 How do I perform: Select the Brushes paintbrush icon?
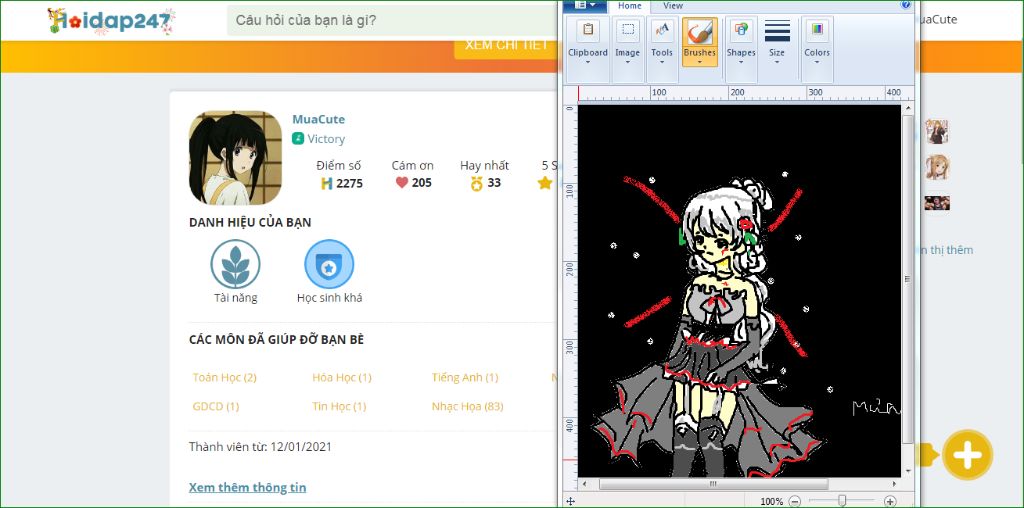(699, 31)
